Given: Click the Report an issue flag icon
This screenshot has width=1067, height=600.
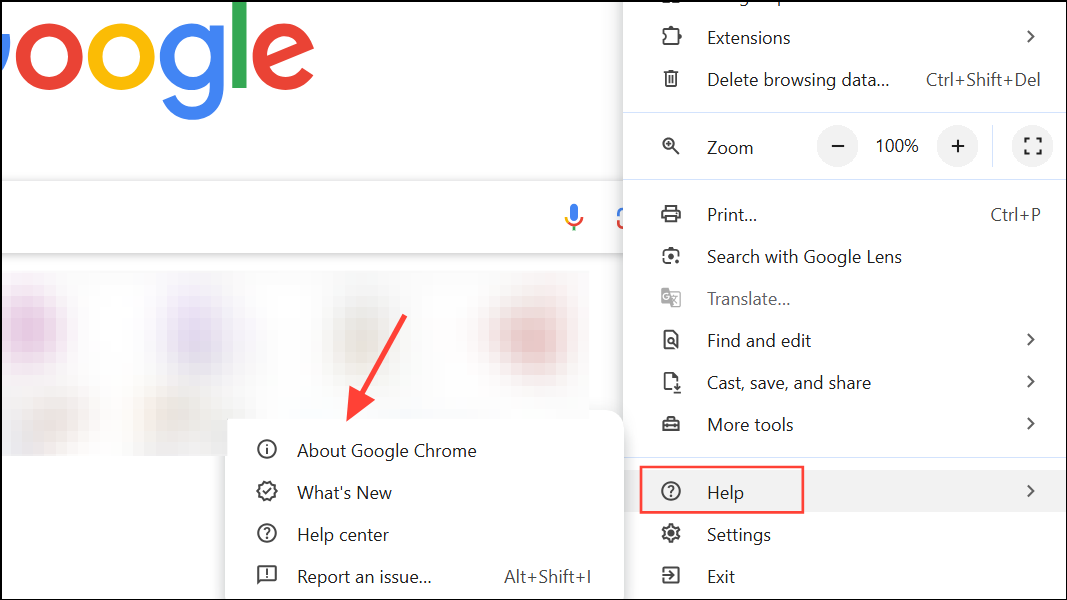Looking at the screenshot, I should [266, 576].
